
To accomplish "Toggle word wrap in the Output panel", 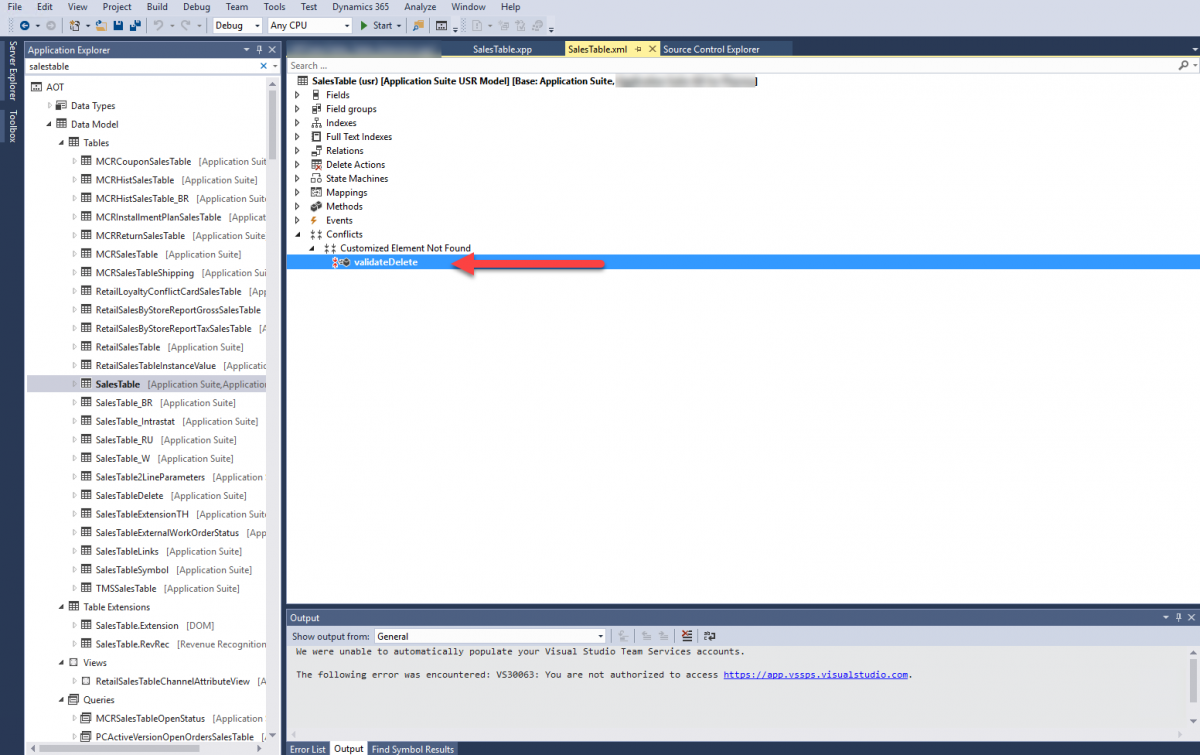I will [709, 636].
